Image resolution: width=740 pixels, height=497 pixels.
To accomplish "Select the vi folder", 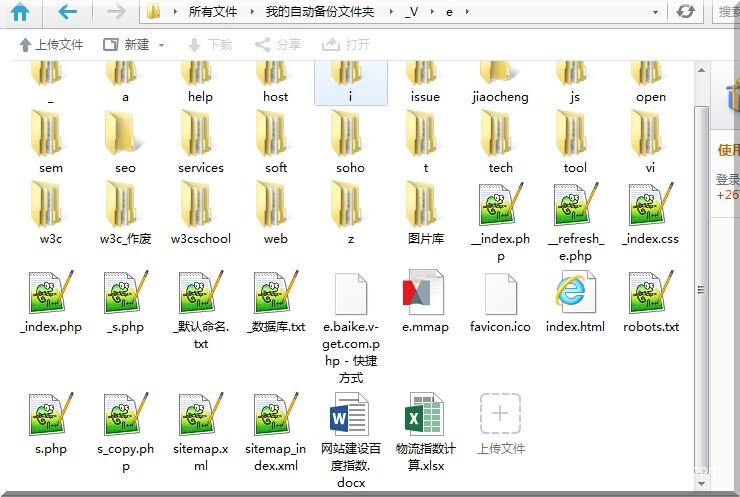I will click(x=650, y=142).
